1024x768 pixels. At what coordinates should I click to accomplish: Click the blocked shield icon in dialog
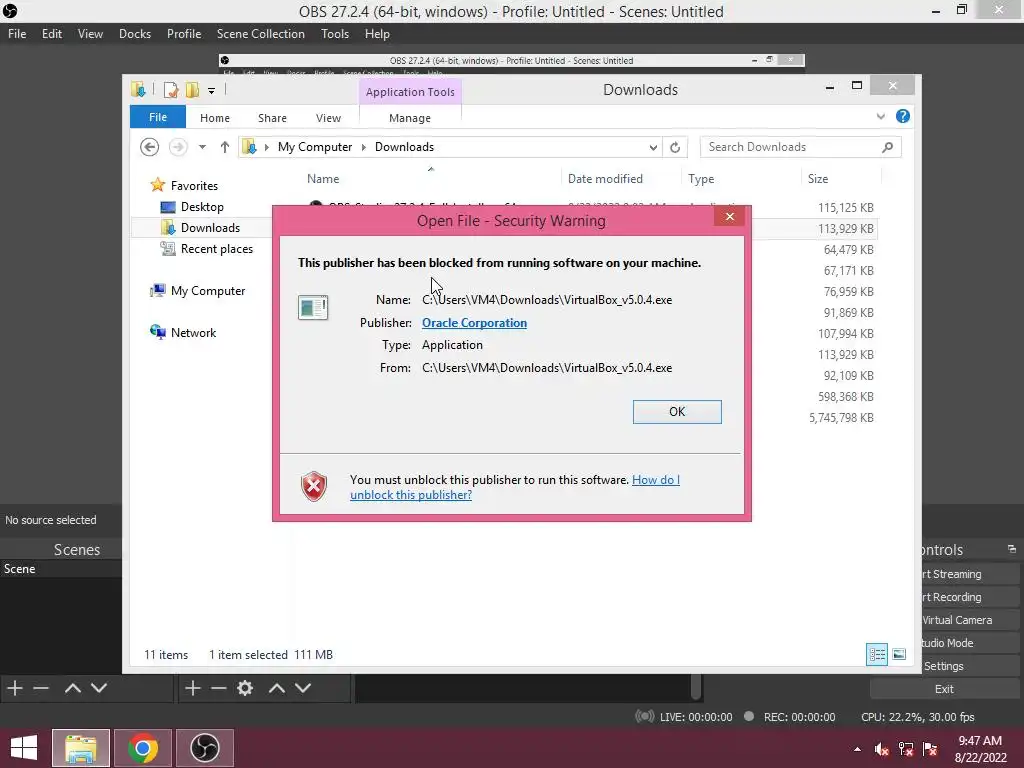313,487
